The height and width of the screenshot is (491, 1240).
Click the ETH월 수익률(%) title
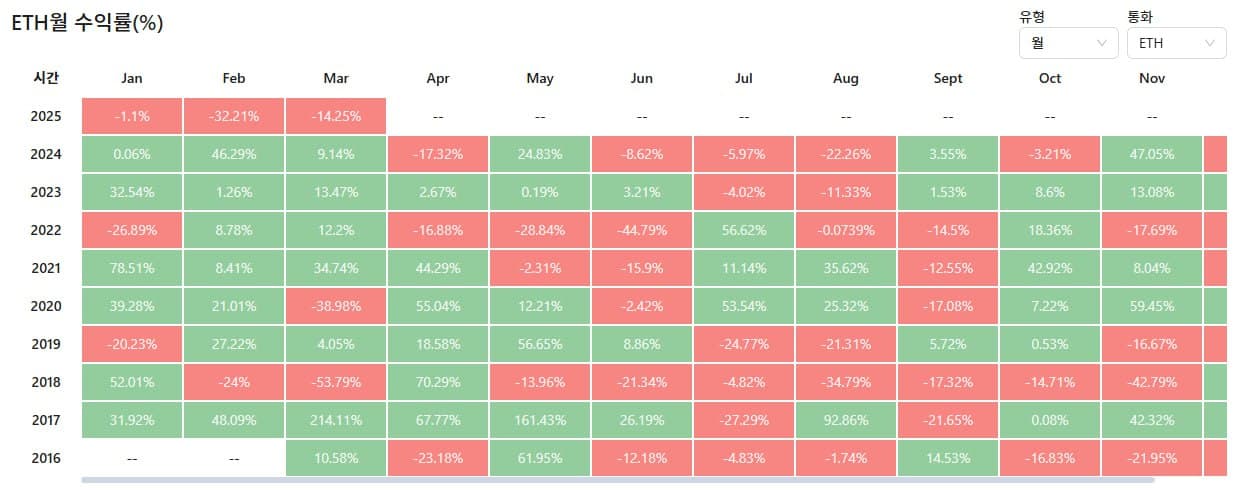[87, 23]
